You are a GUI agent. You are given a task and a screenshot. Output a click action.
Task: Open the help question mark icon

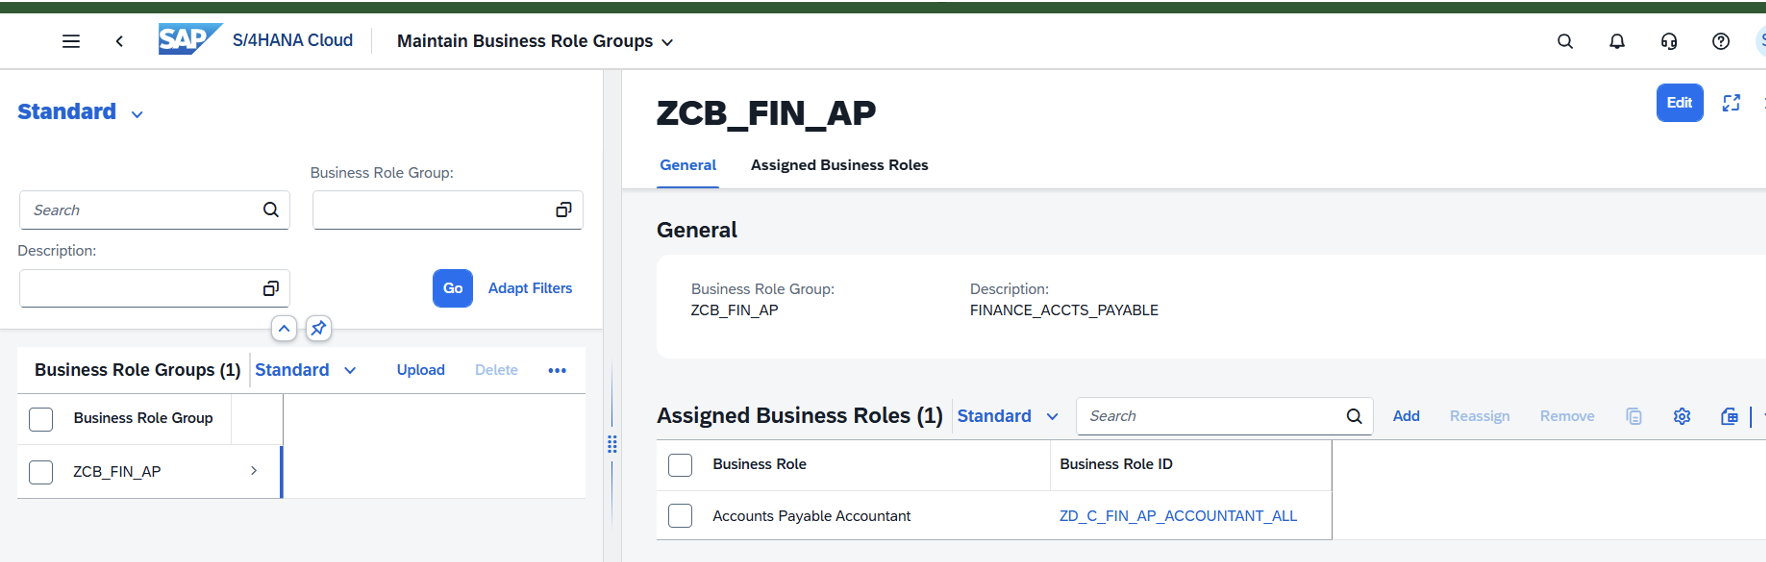click(1721, 41)
